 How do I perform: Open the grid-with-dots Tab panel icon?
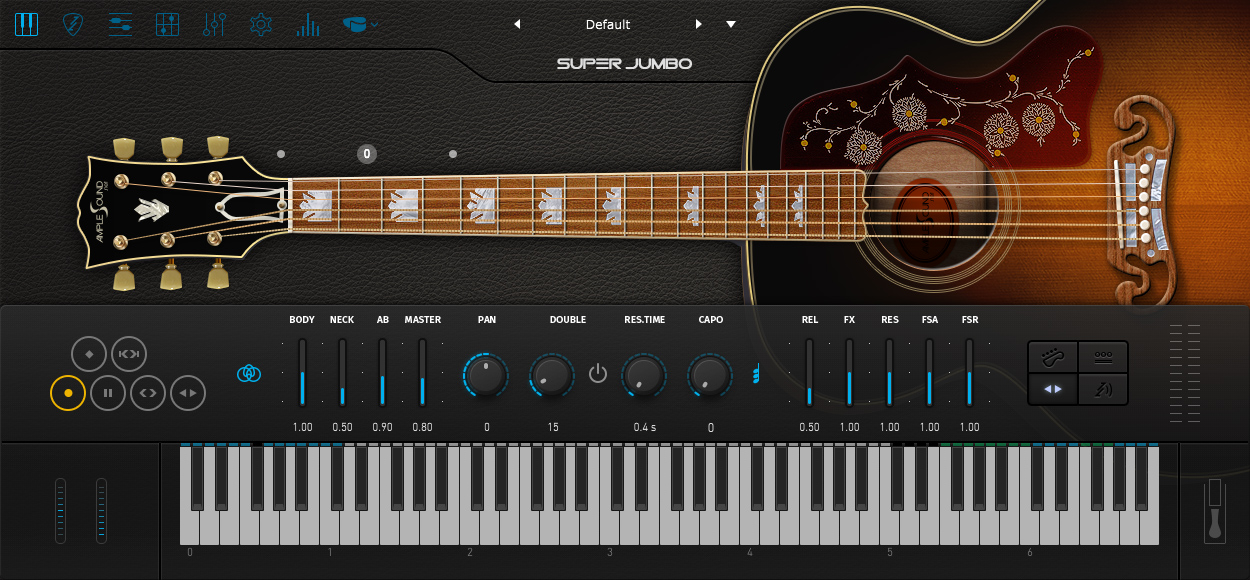pos(168,24)
